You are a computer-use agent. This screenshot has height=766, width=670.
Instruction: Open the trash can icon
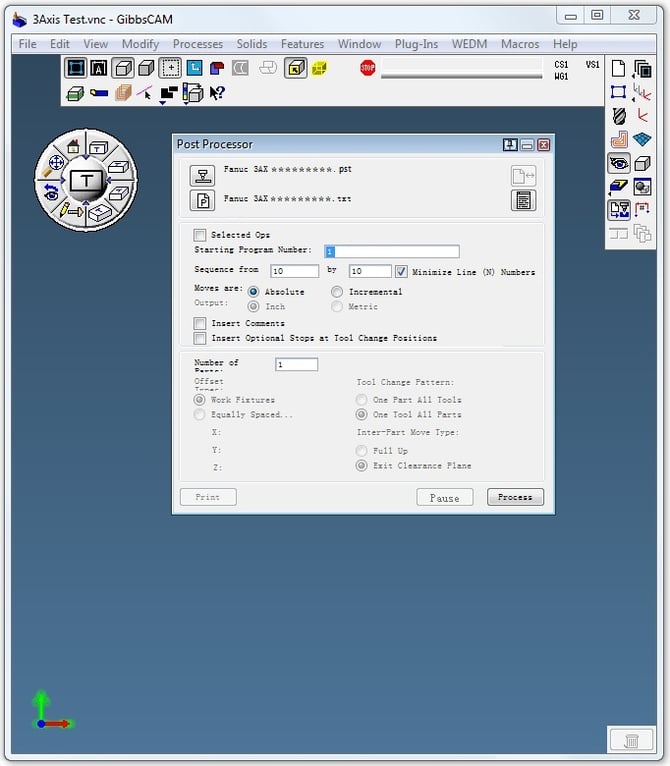coord(631,740)
